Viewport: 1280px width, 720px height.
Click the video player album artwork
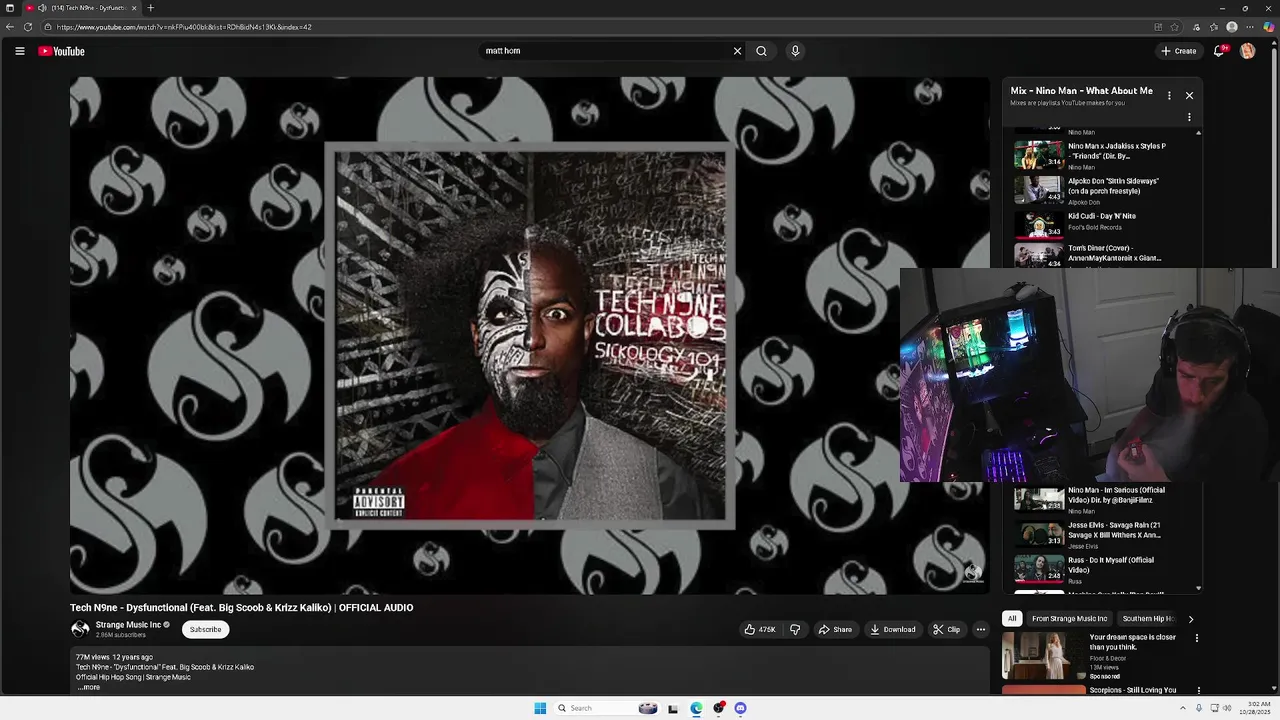click(530, 337)
